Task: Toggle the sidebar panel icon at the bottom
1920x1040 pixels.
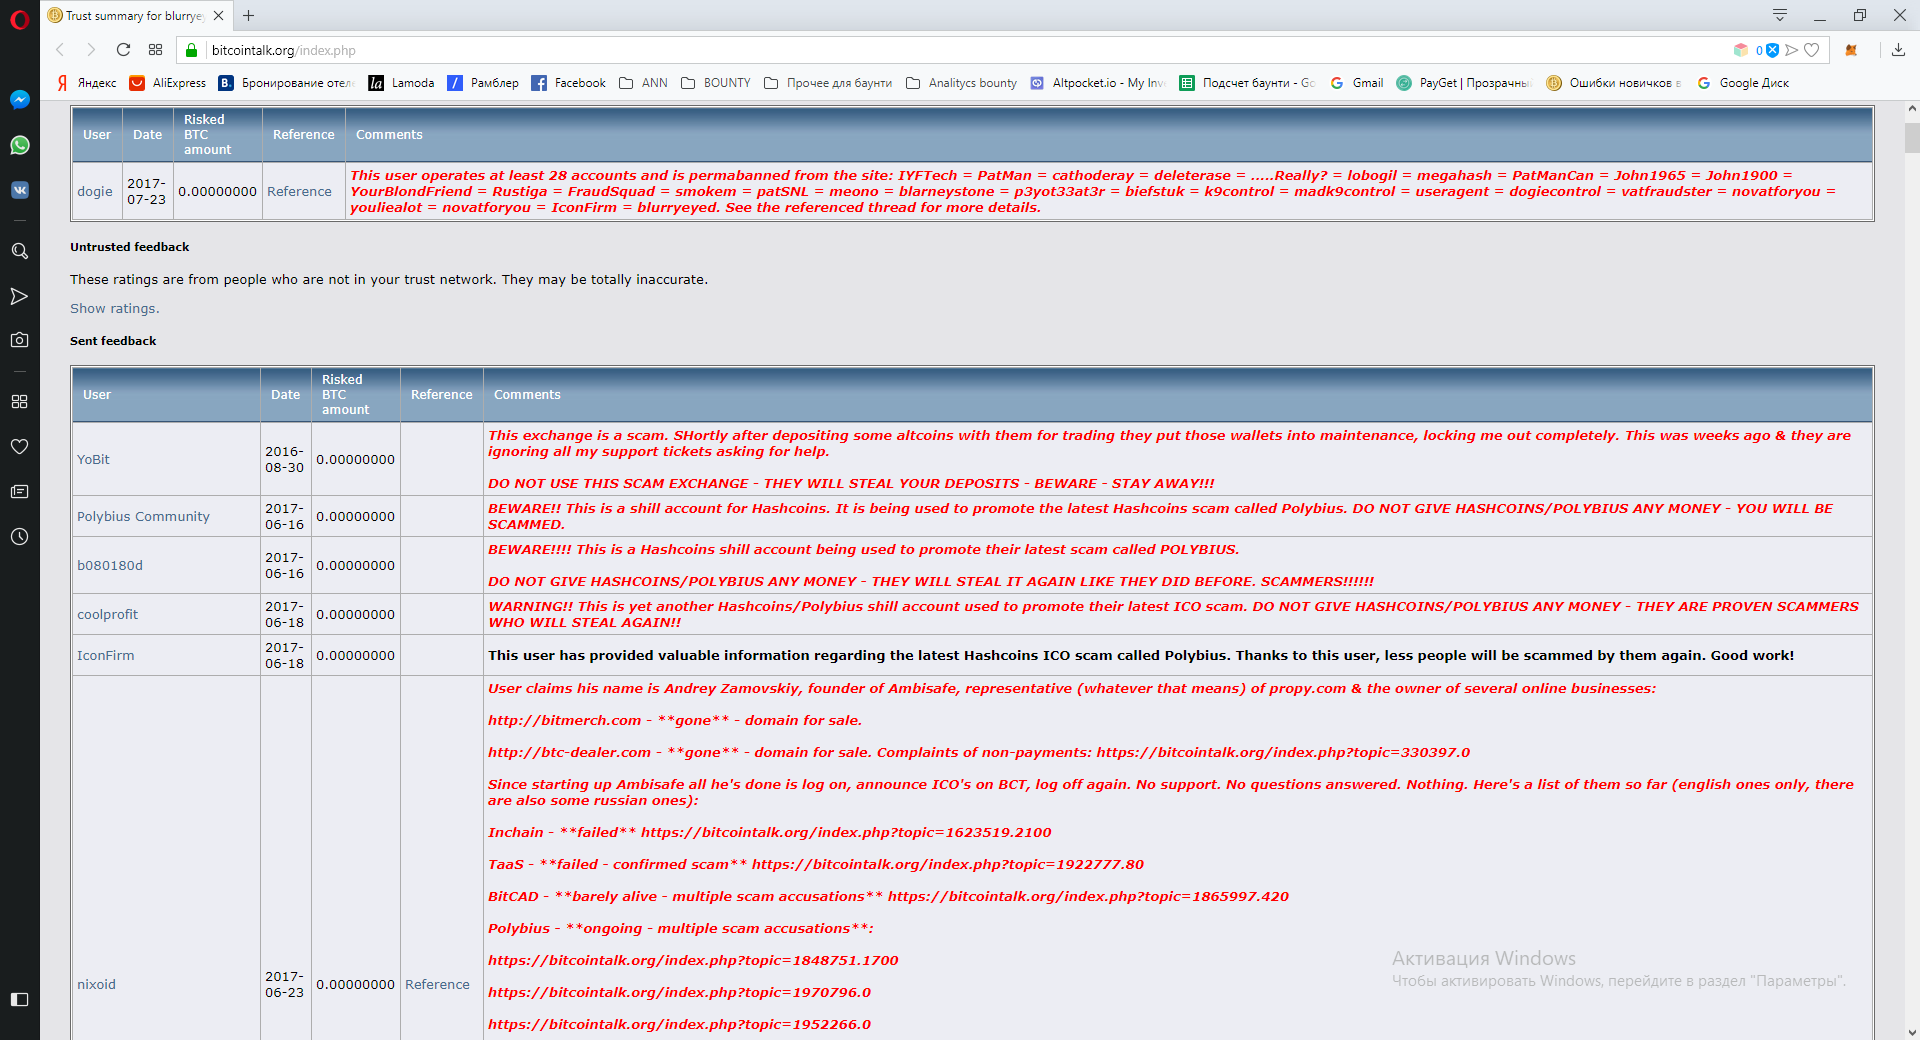Action: 19,999
